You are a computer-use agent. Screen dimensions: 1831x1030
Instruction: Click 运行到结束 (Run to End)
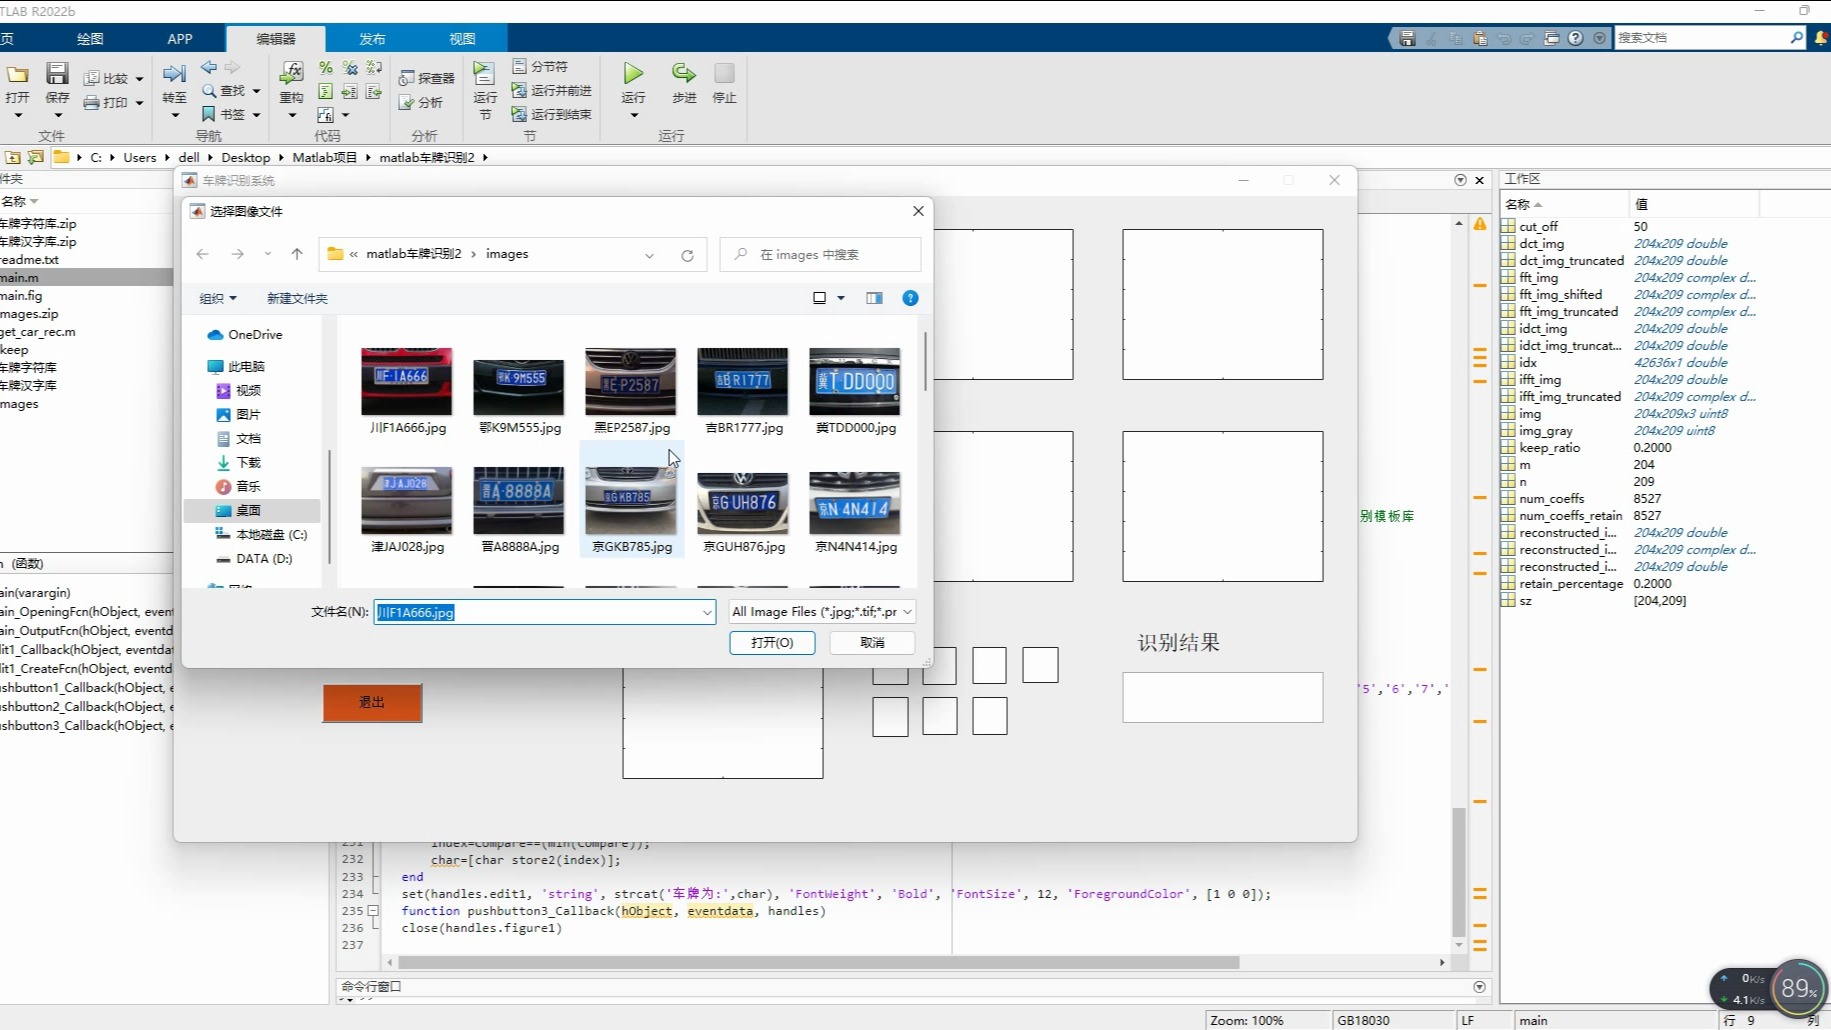pyautogui.click(x=551, y=114)
